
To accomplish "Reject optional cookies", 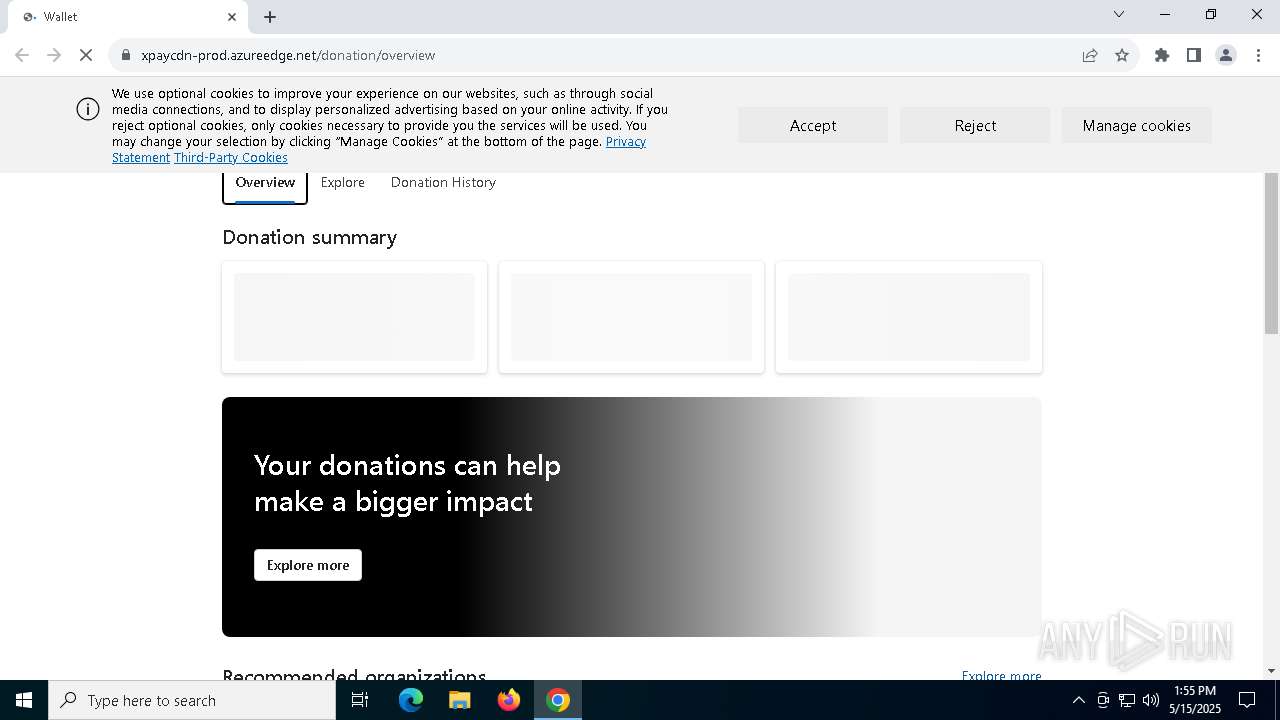I will click(975, 125).
